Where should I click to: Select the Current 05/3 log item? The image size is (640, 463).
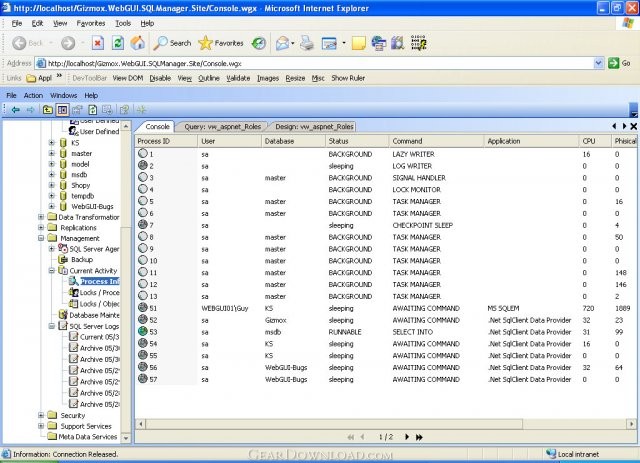click(x=99, y=337)
